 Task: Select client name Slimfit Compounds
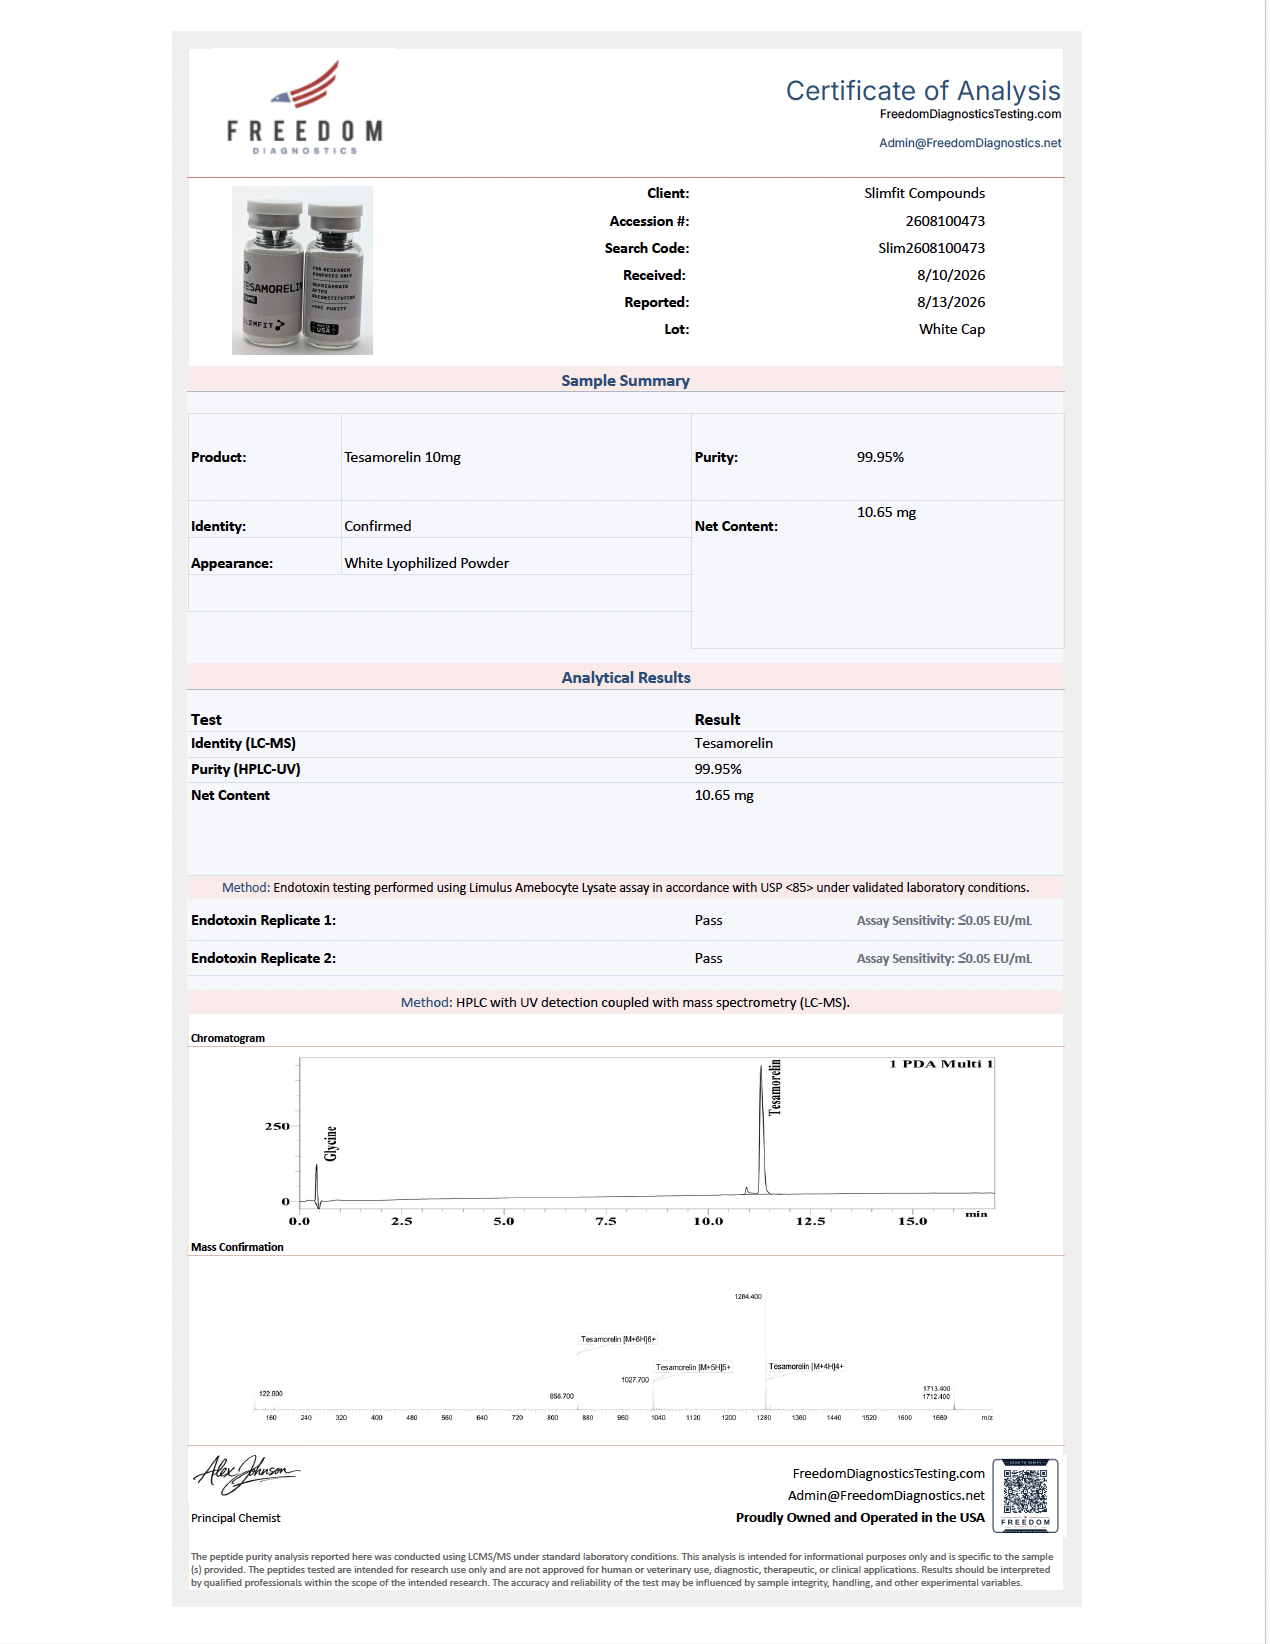924,193
